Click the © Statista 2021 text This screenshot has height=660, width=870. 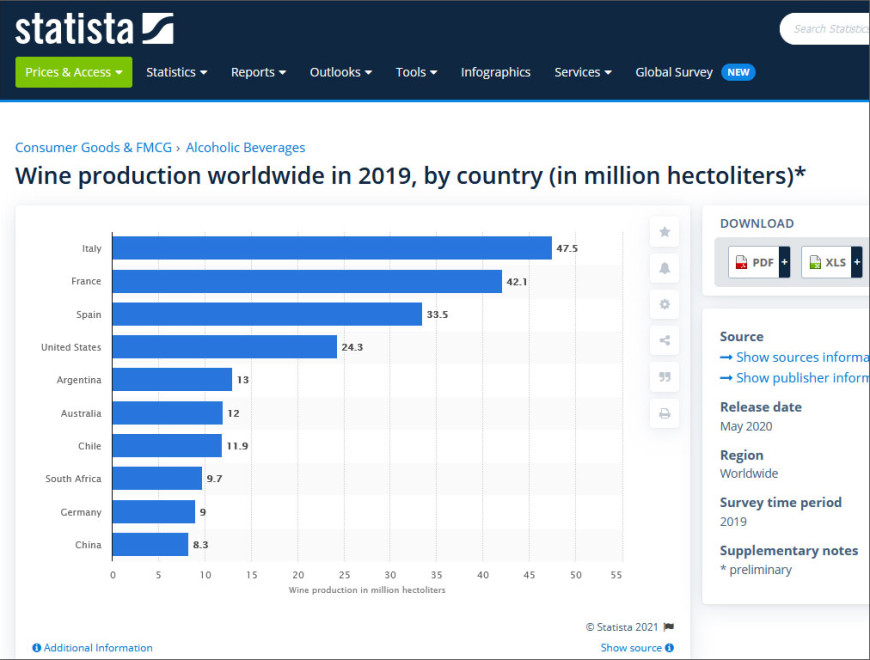point(621,627)
